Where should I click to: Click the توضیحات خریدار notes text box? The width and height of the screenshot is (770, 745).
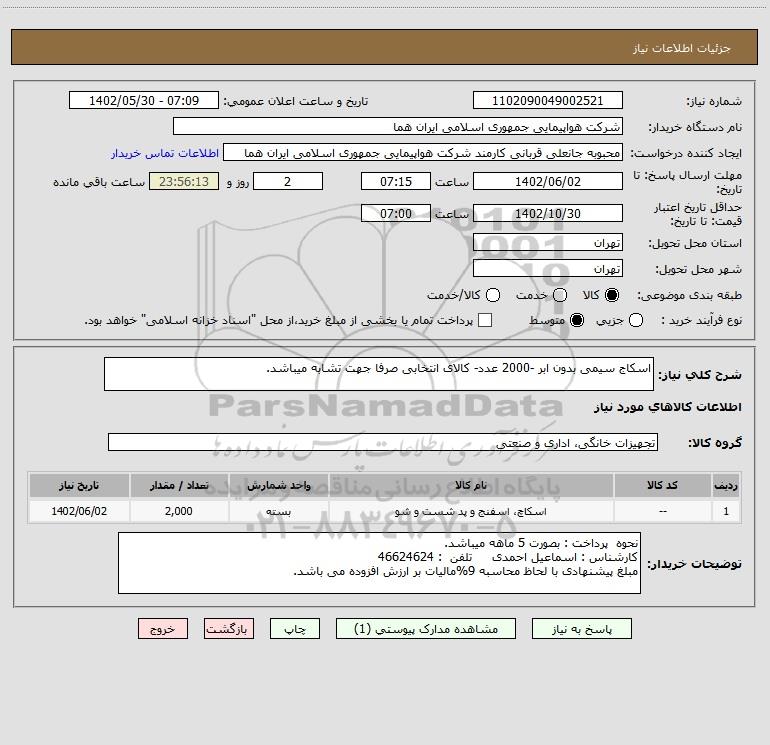380,563
